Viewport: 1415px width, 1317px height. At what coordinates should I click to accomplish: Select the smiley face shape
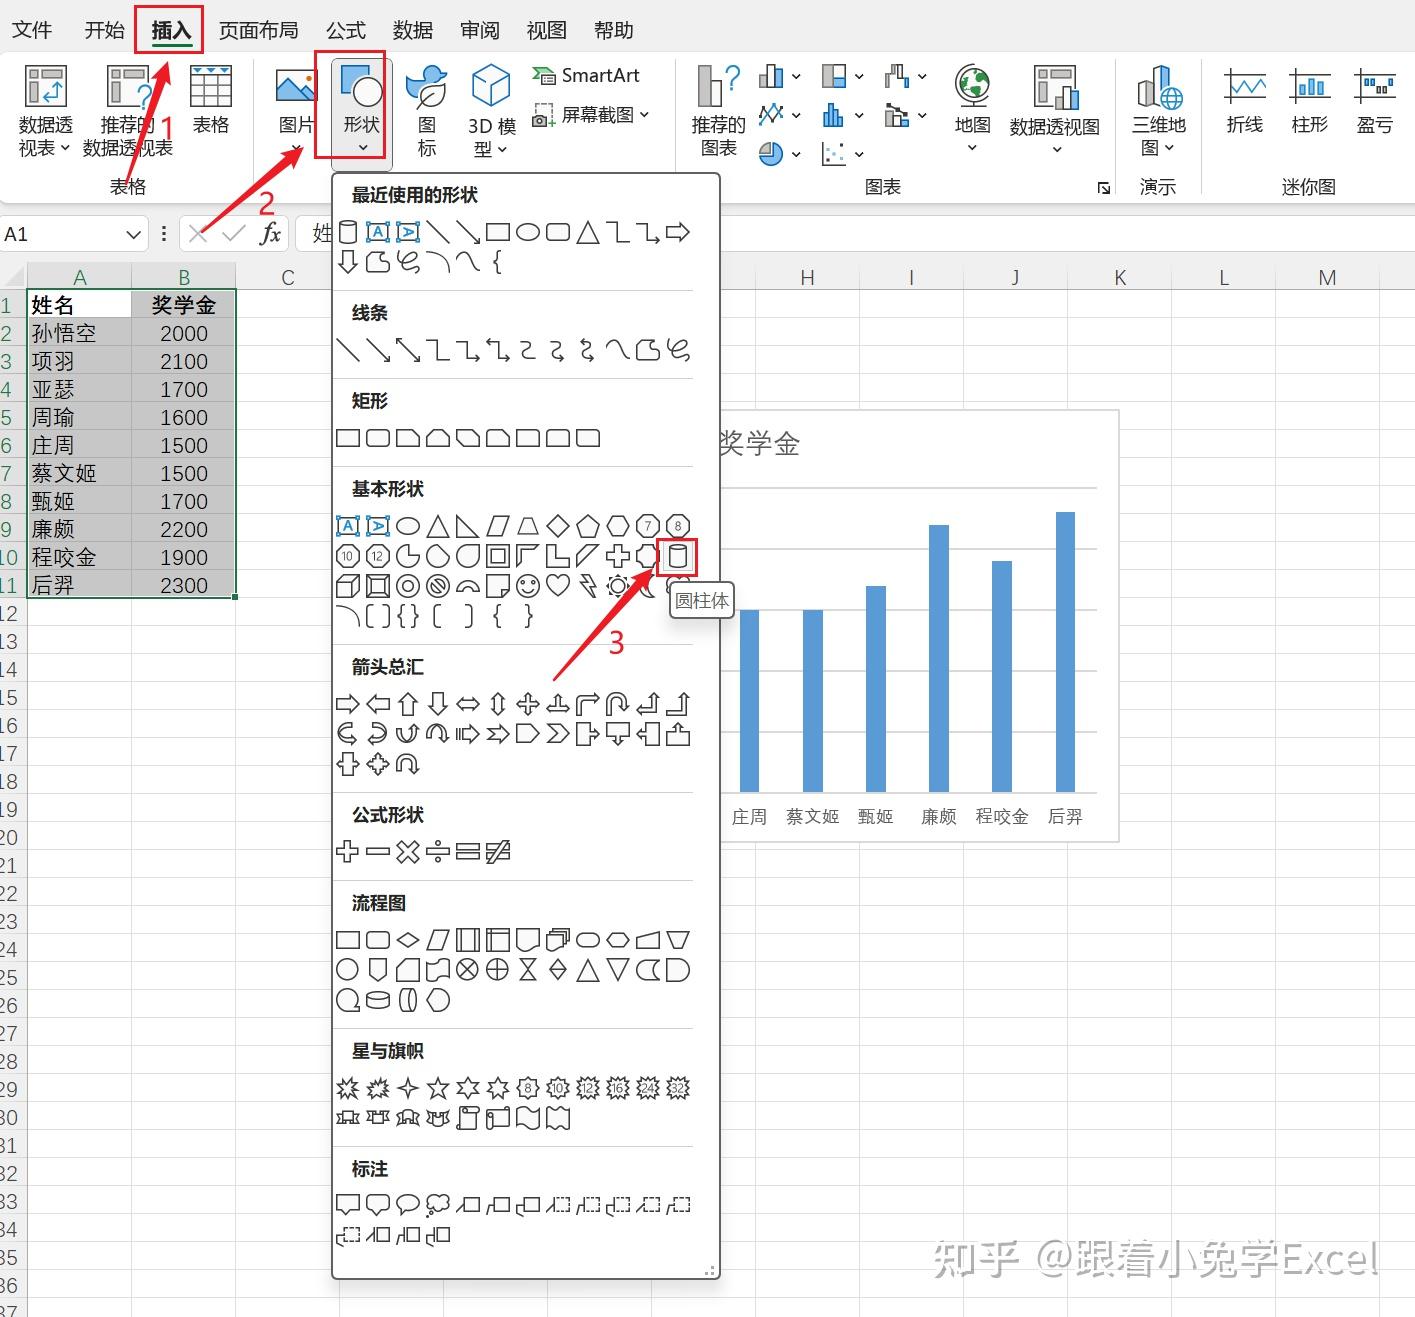(527, 586)
